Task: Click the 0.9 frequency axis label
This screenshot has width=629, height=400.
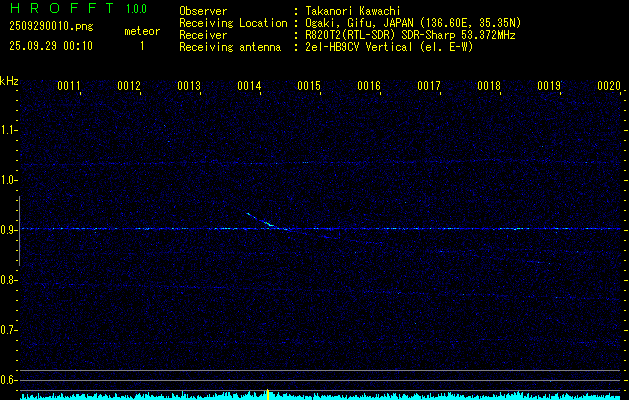Action: pos(9,230)
